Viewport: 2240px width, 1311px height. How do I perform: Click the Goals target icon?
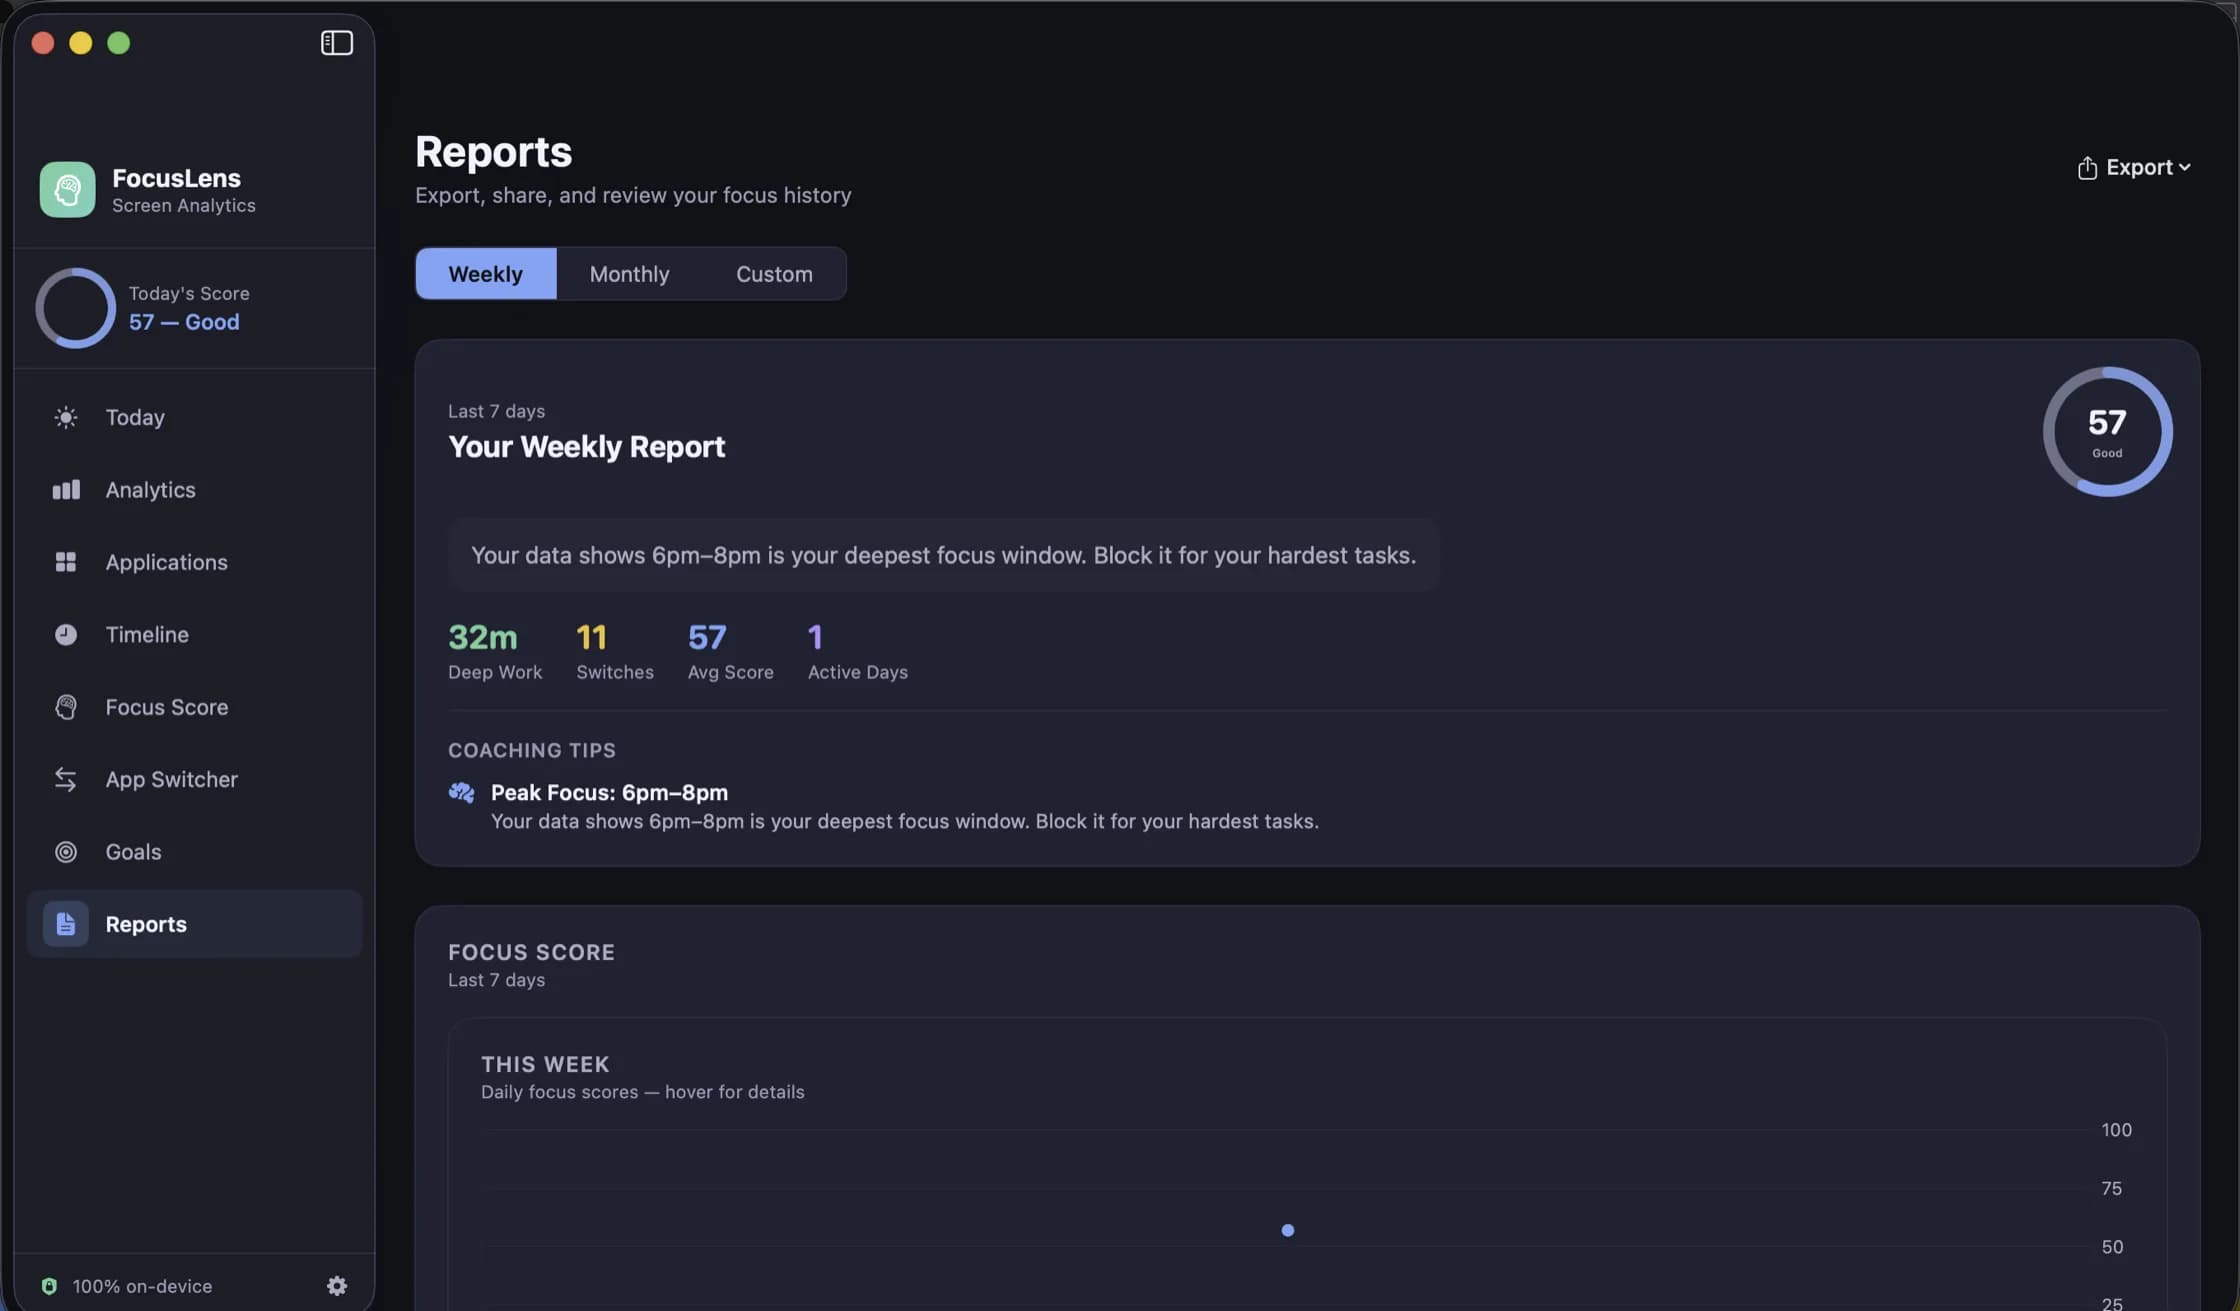tap(65, 852)
